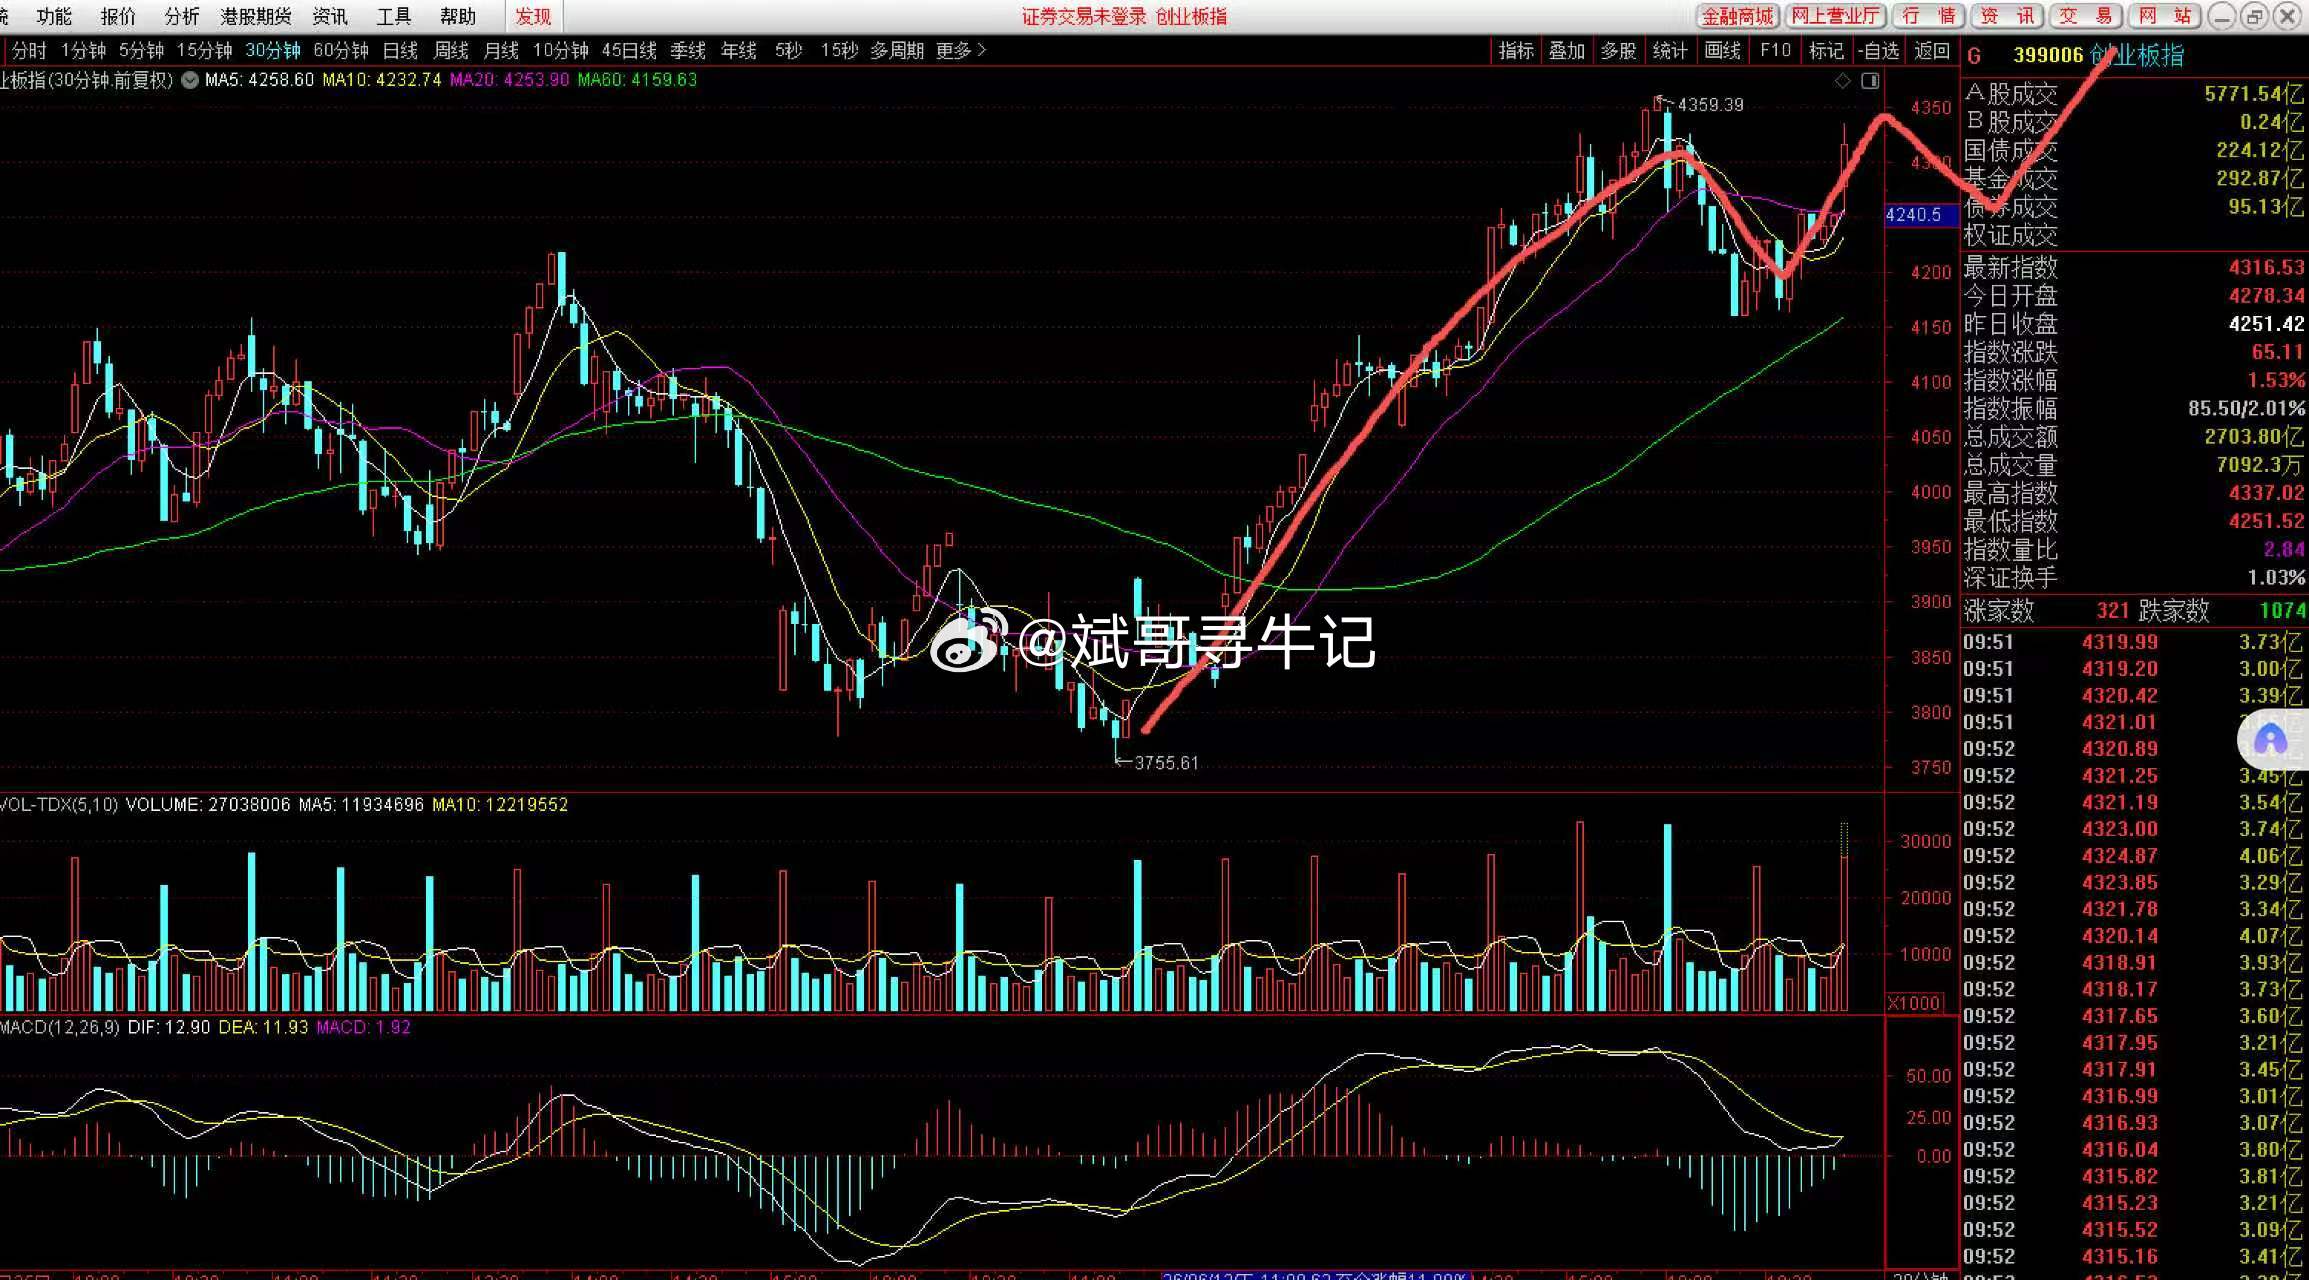Select the 15秒 period
Screen dimensions: 2309x1280
[x=839, y=50]
